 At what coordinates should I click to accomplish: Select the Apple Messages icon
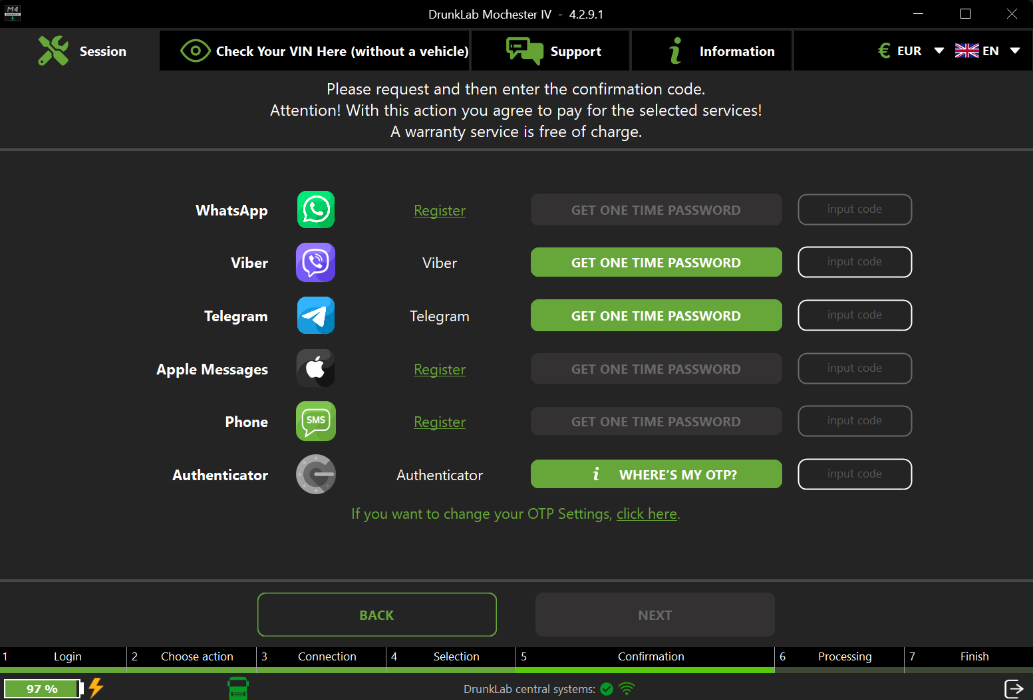[x=315, y=368]
